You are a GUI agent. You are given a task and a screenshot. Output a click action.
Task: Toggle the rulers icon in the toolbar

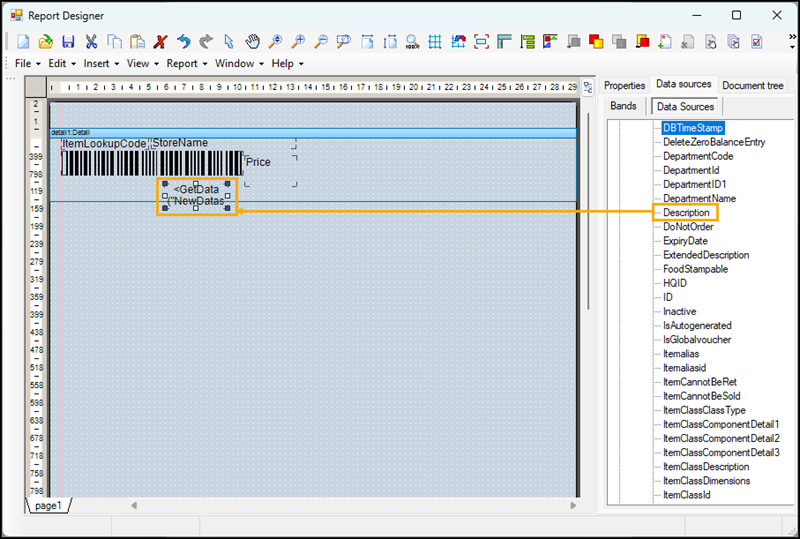pos(504,42)
